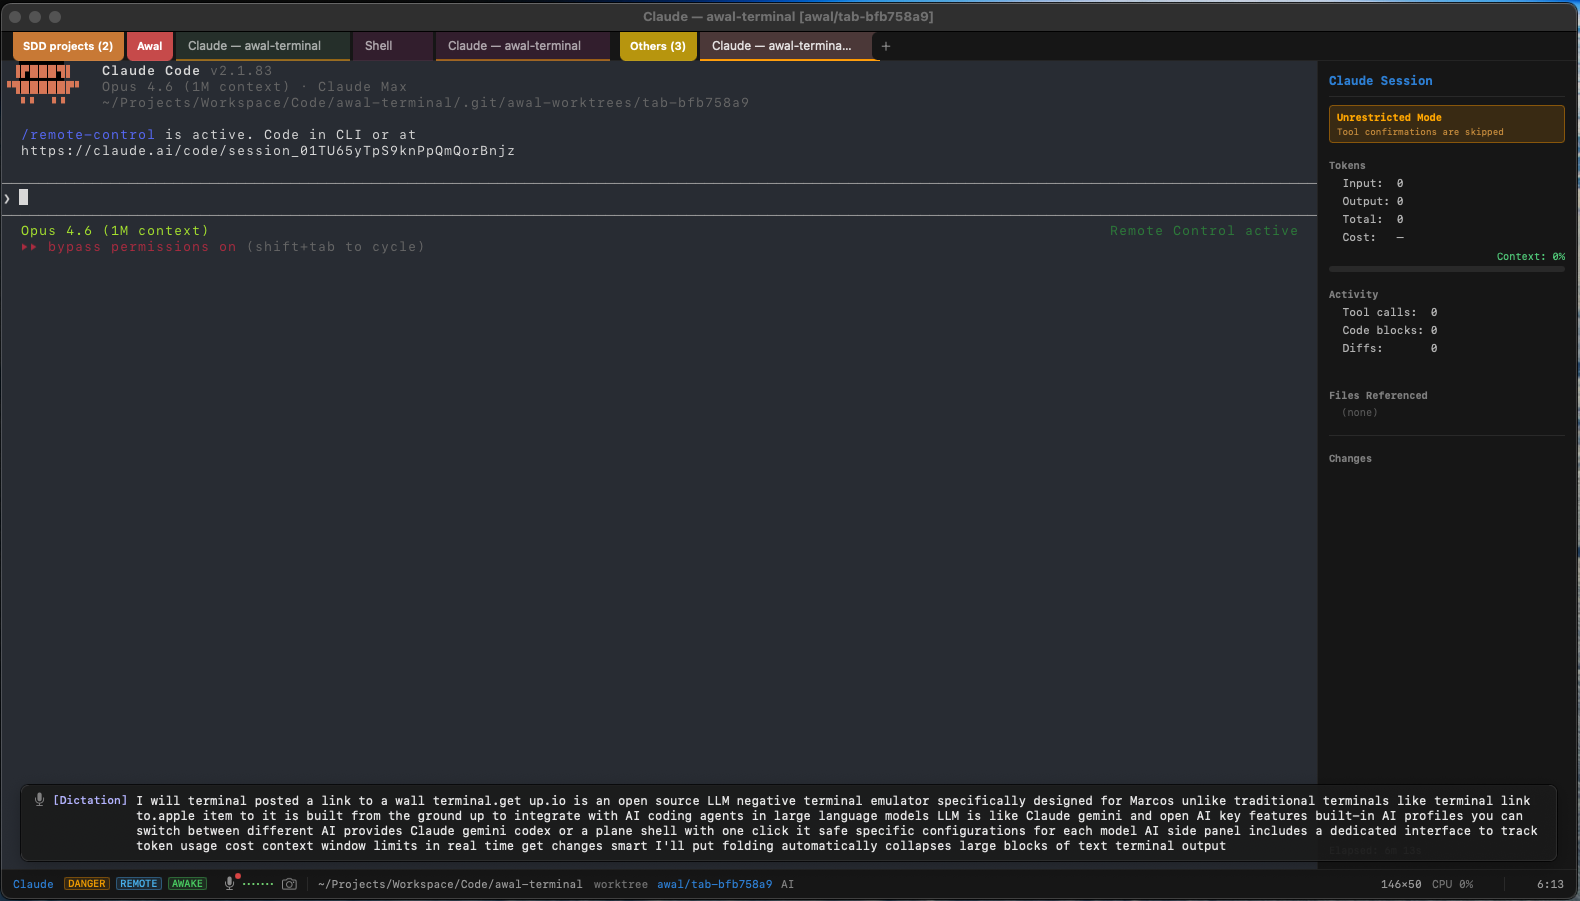
Task: Click the worktree path under Claude Code header
Action: pyautogui.click(x=425, y=103)
